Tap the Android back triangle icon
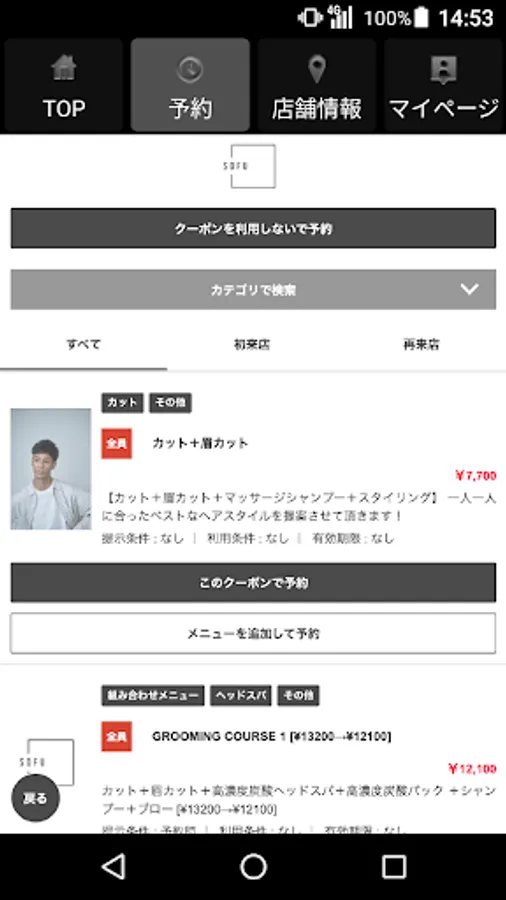This screenshot has width=506, height=900. coord(114,866)
